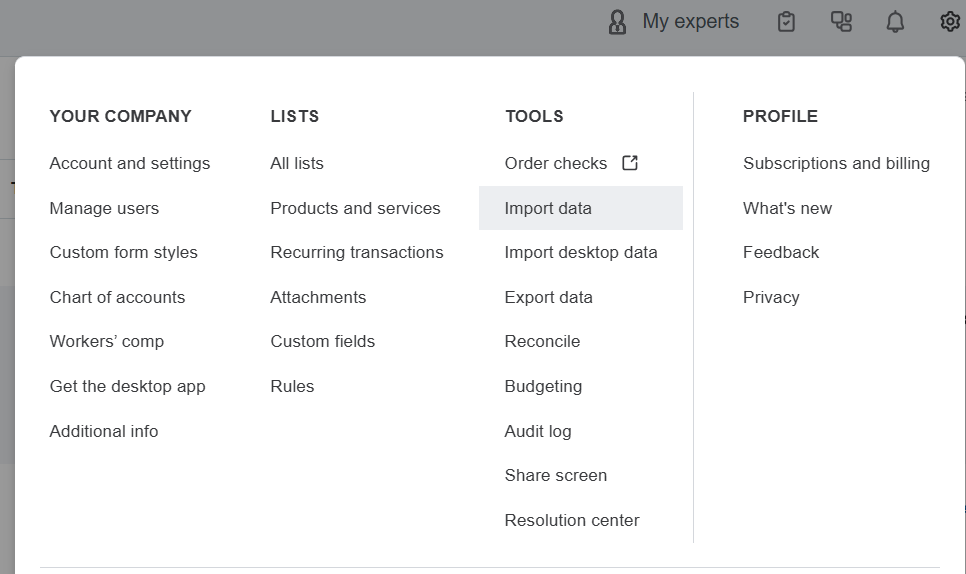Open Manage users
The height and width of the screenshot is (574, 966).
point(104,208)
